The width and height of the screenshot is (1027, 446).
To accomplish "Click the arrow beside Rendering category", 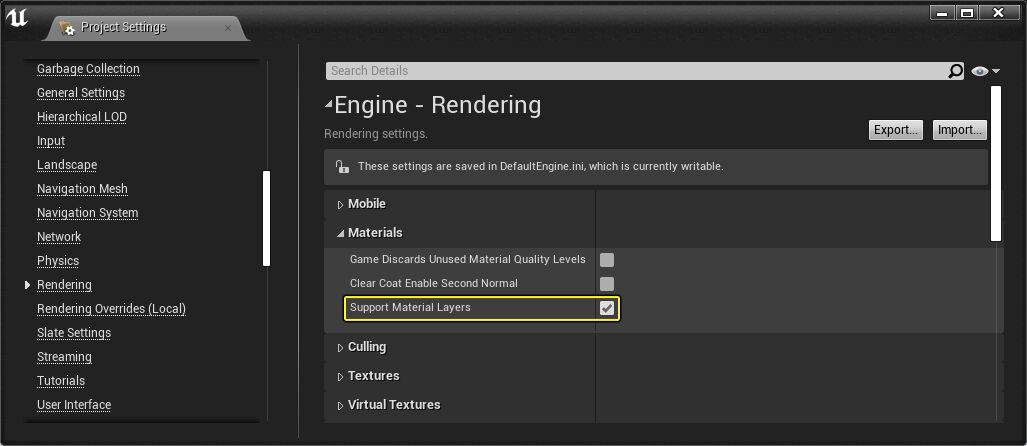I will pyautogui.click(x=27, y=285).
